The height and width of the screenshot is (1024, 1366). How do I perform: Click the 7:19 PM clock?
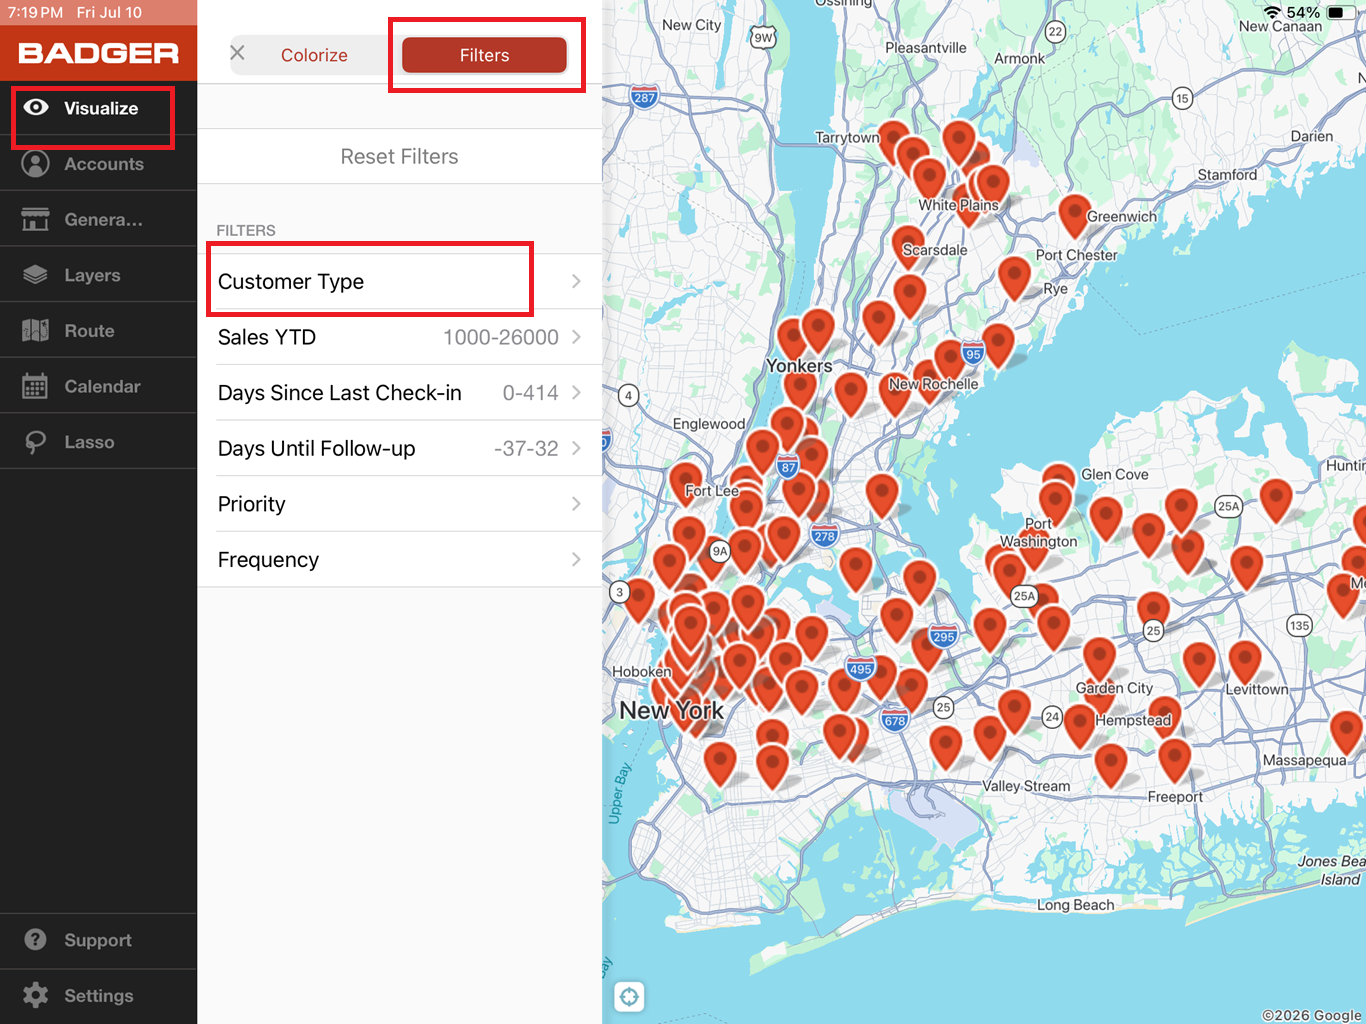point(35,12)
